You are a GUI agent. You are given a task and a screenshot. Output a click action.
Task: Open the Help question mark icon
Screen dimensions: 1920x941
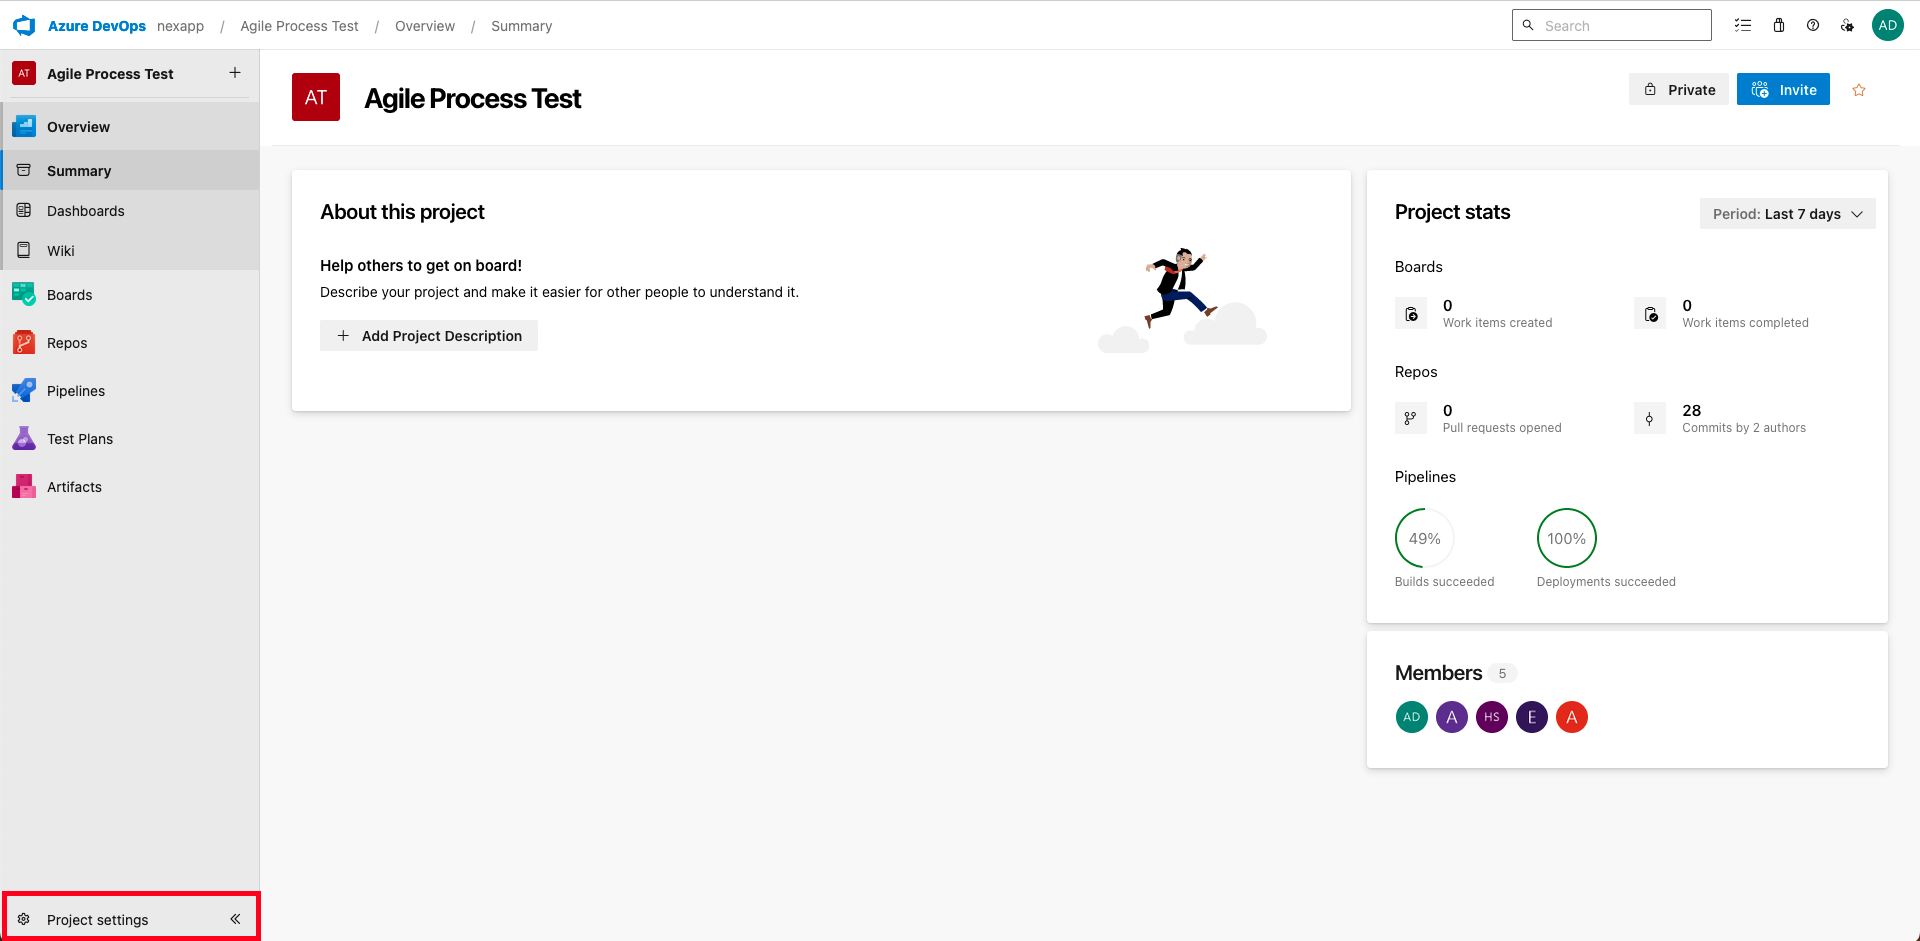(1813, 26)
